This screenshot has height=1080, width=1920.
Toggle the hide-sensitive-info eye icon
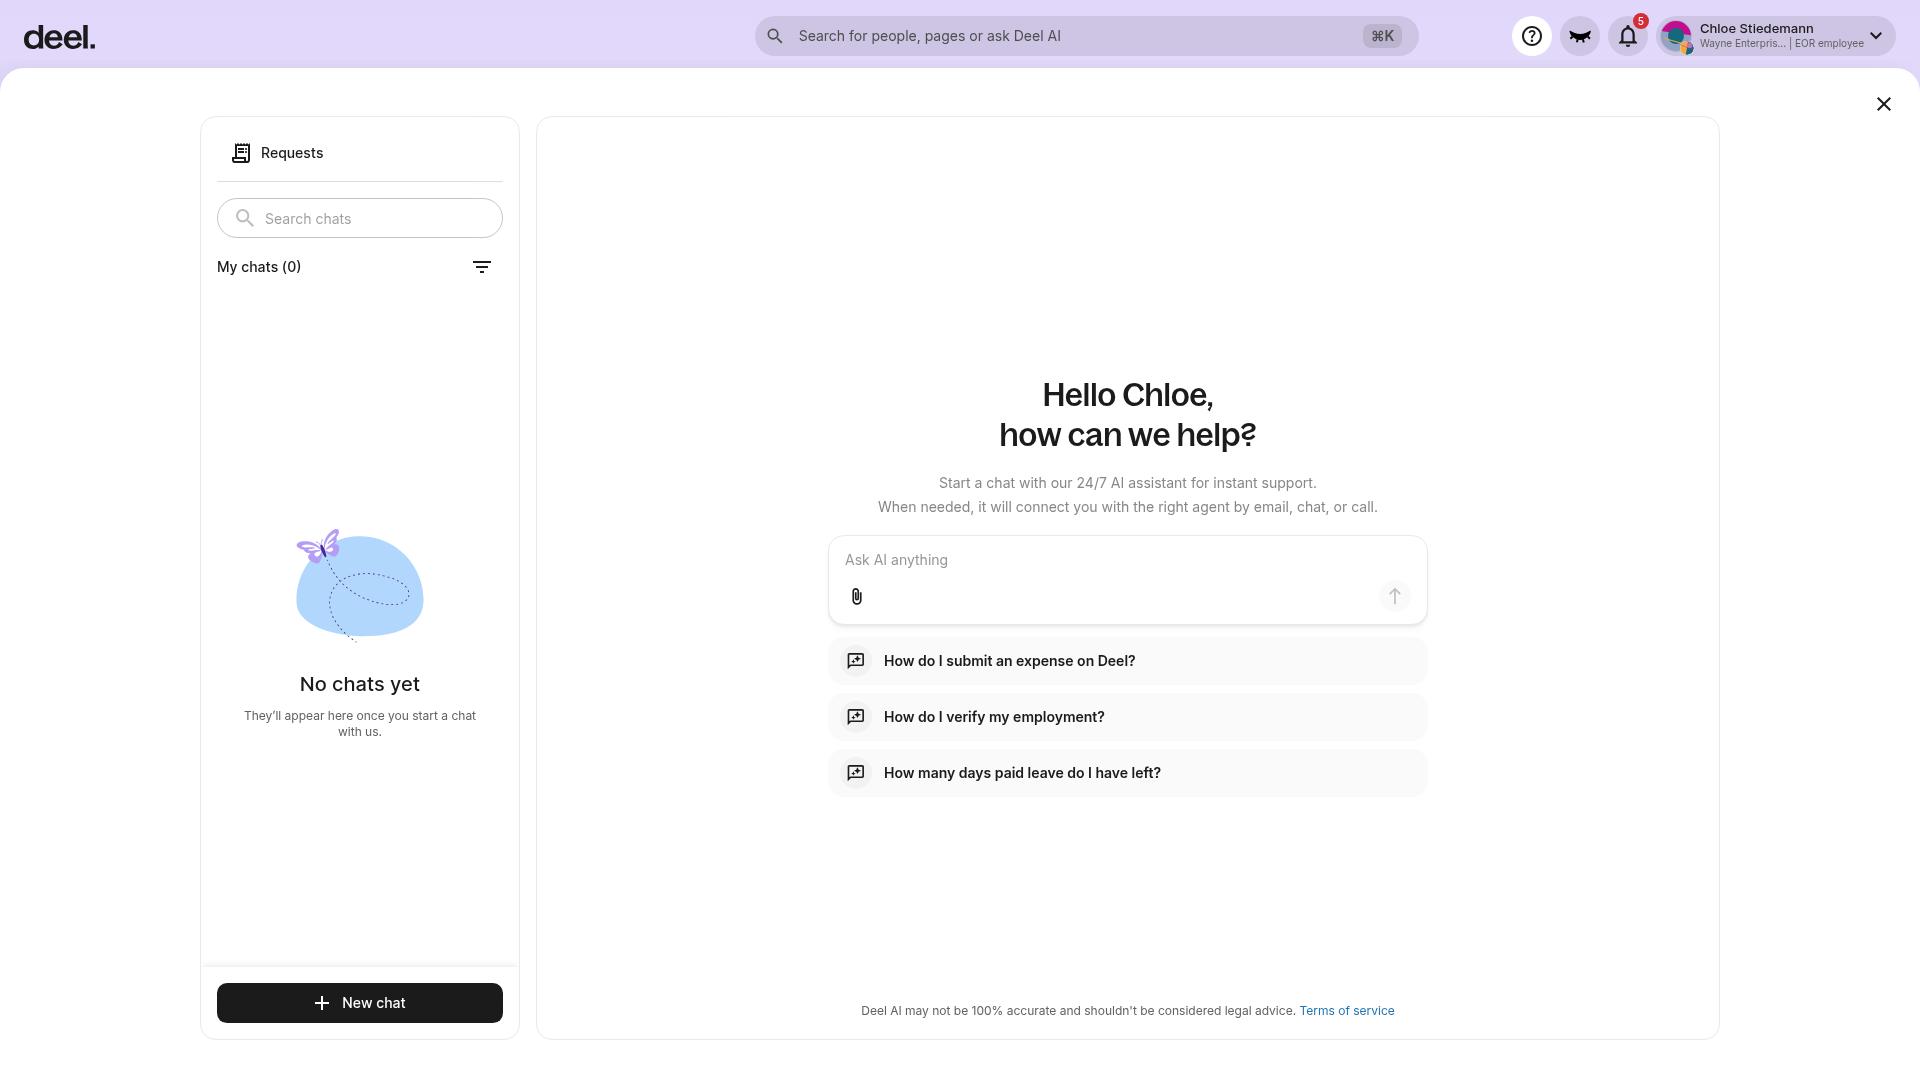pyautogui.click(x=1580, y=36)
